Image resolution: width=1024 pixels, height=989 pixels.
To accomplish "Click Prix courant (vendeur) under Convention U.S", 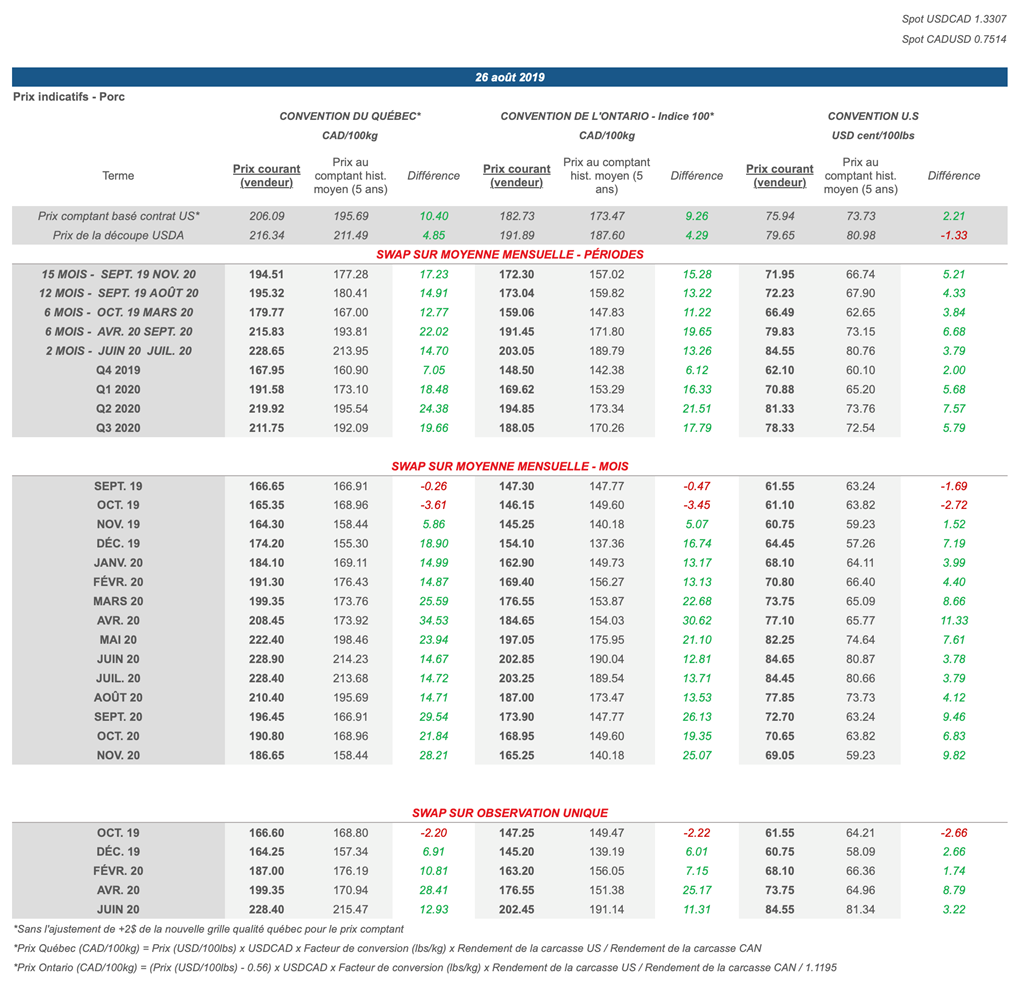I will pos(780,176).
